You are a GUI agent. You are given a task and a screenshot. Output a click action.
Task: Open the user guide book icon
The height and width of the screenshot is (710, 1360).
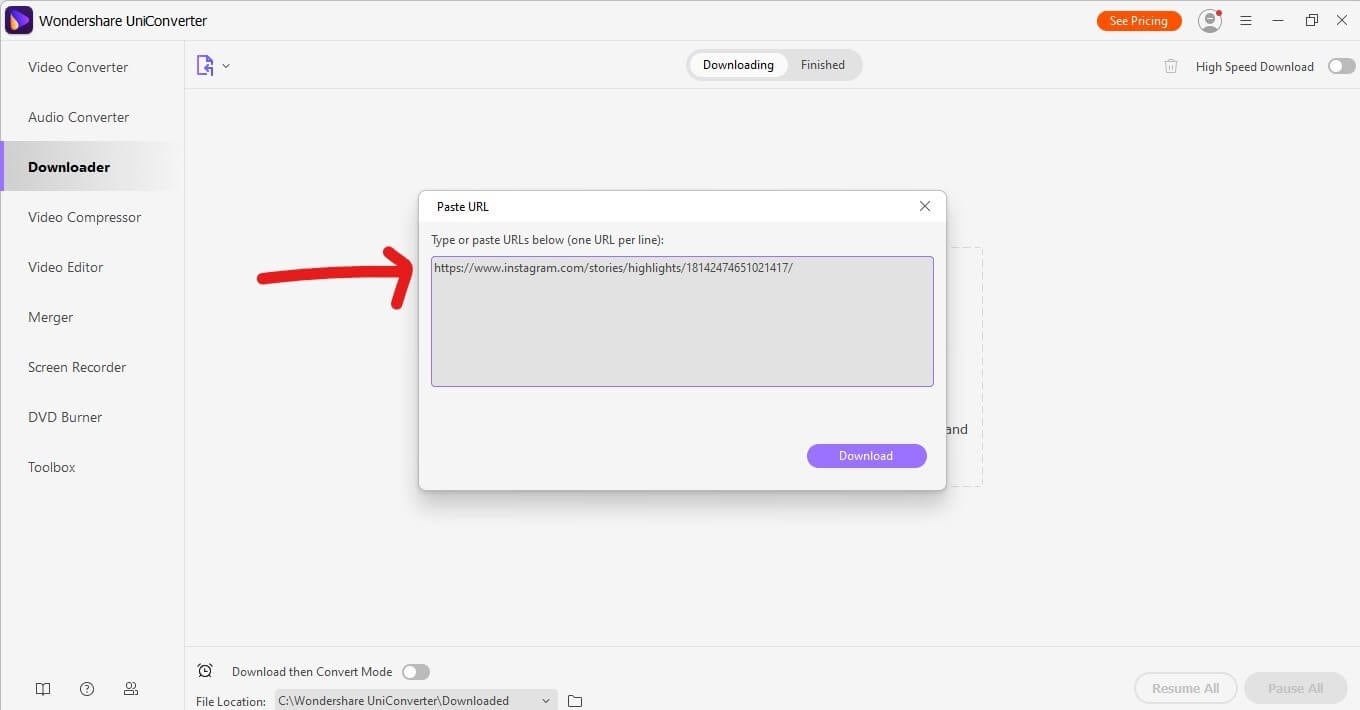(43, 689)
